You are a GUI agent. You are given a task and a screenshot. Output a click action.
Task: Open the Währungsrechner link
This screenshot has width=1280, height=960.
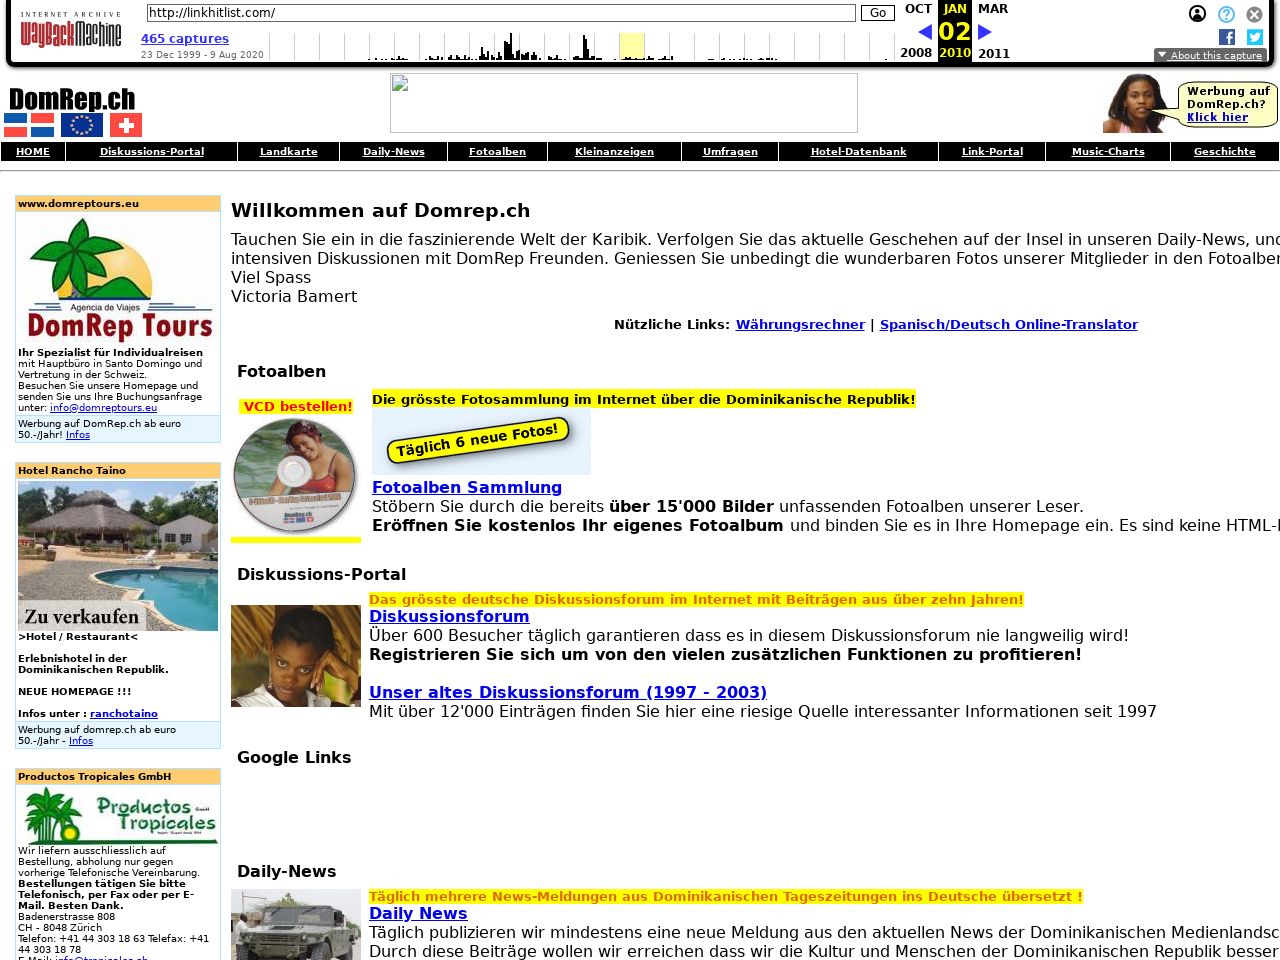point(800,325)
